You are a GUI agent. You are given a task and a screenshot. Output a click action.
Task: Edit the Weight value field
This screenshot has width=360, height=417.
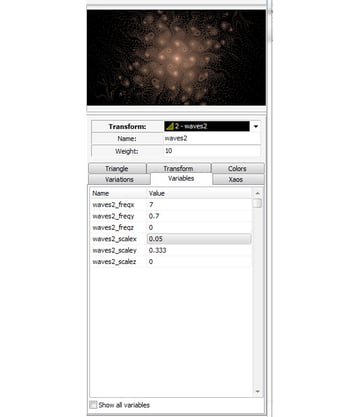(x=212, y=151)
